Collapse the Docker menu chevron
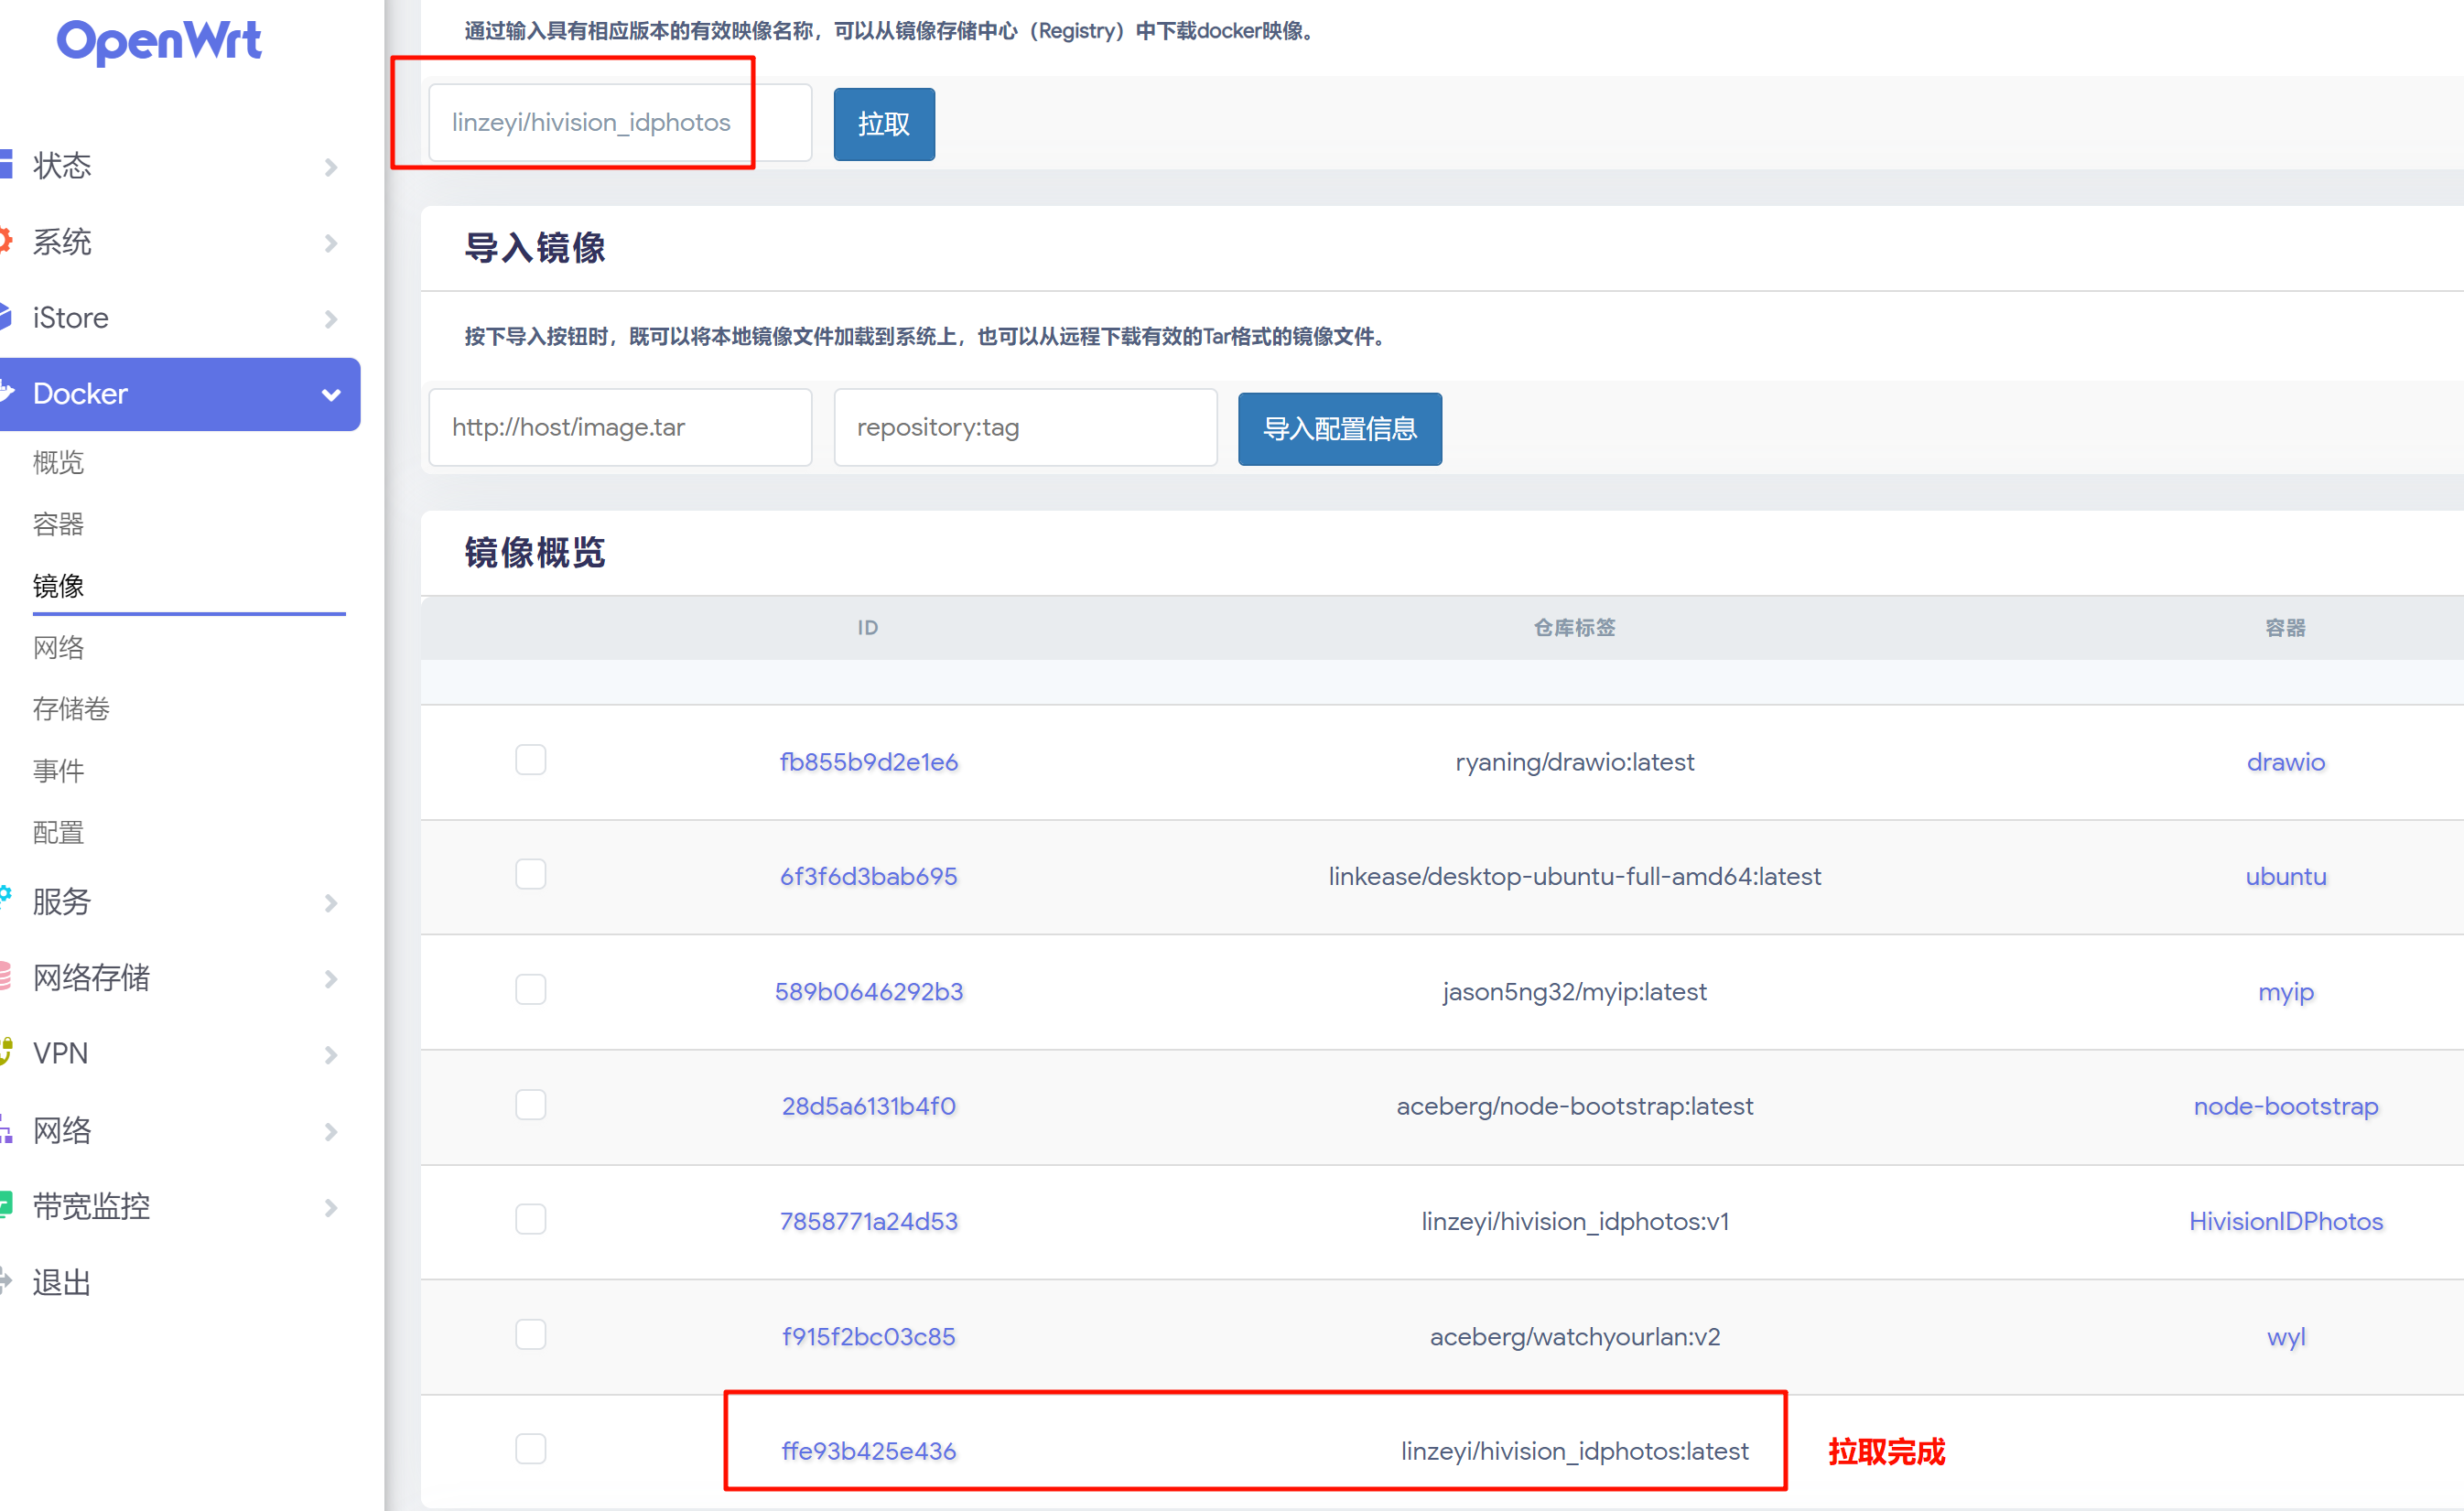This screenshot has width=2464, height=1511. pyautogui.click(x=331, y=395)
